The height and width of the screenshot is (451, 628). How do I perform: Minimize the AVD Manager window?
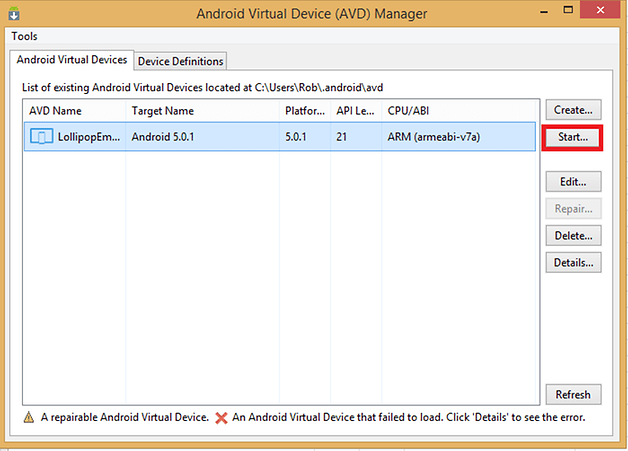point(544,11)
